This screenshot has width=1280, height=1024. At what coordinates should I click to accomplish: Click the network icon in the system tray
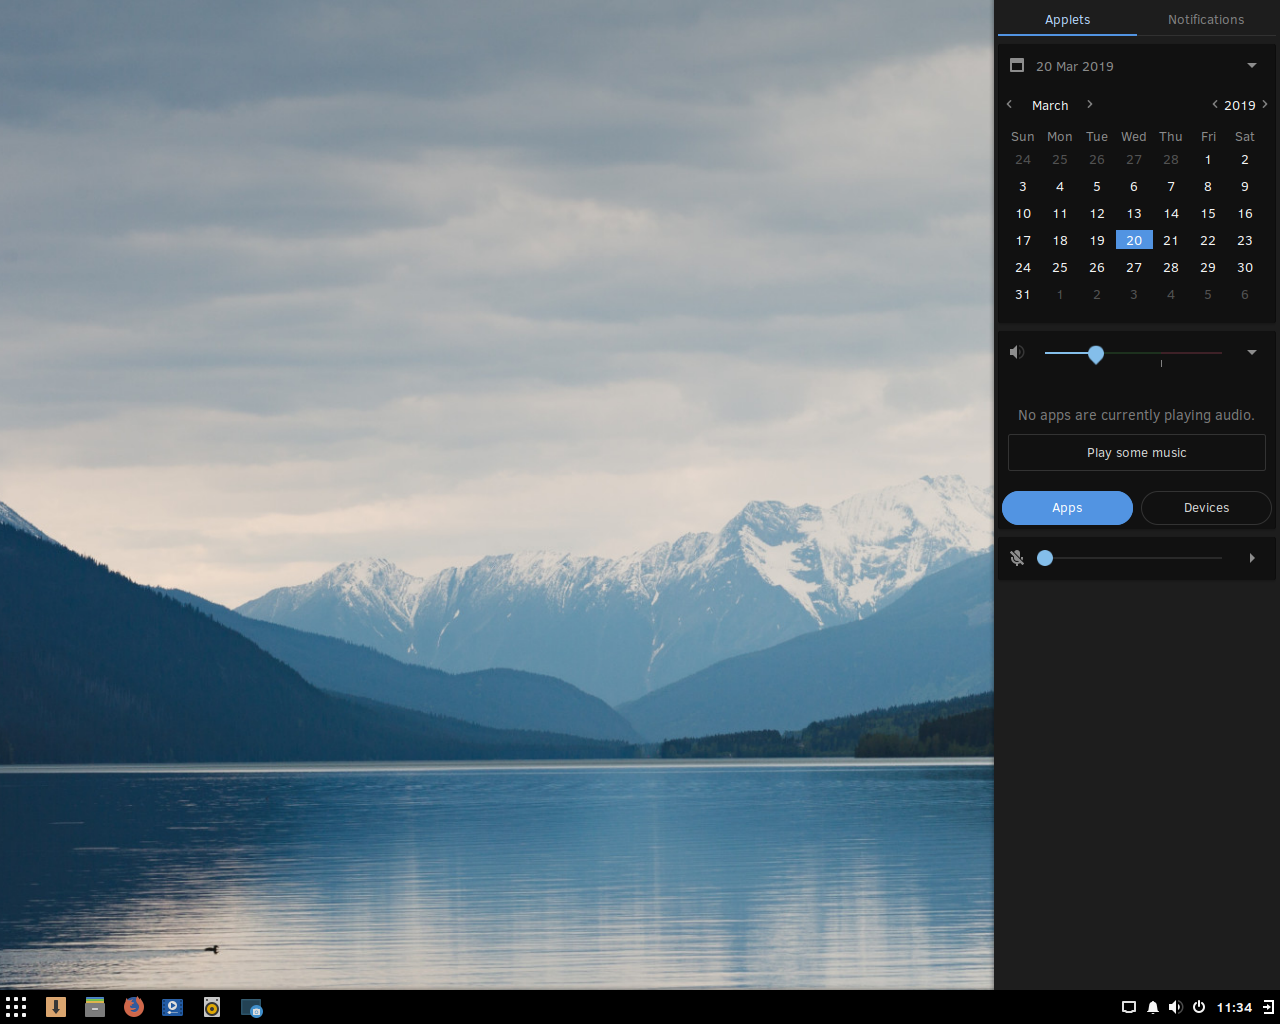pyautogui.click(x=1129, y=1007)
